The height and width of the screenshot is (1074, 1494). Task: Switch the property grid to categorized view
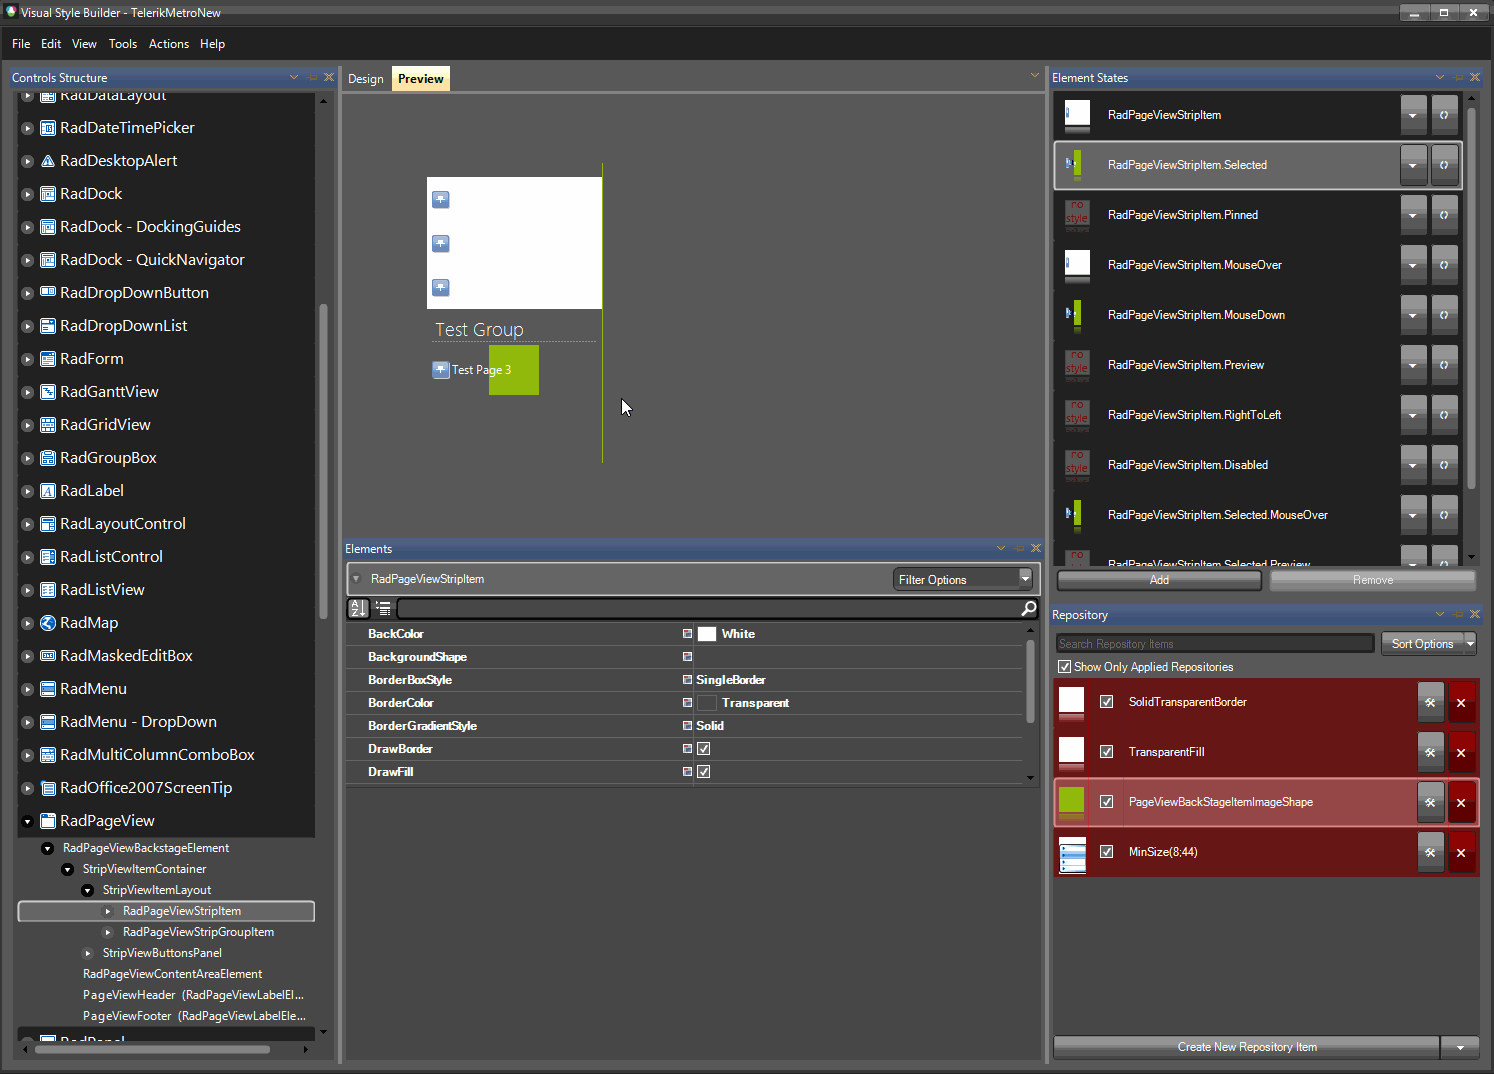[x=383, y=608]
